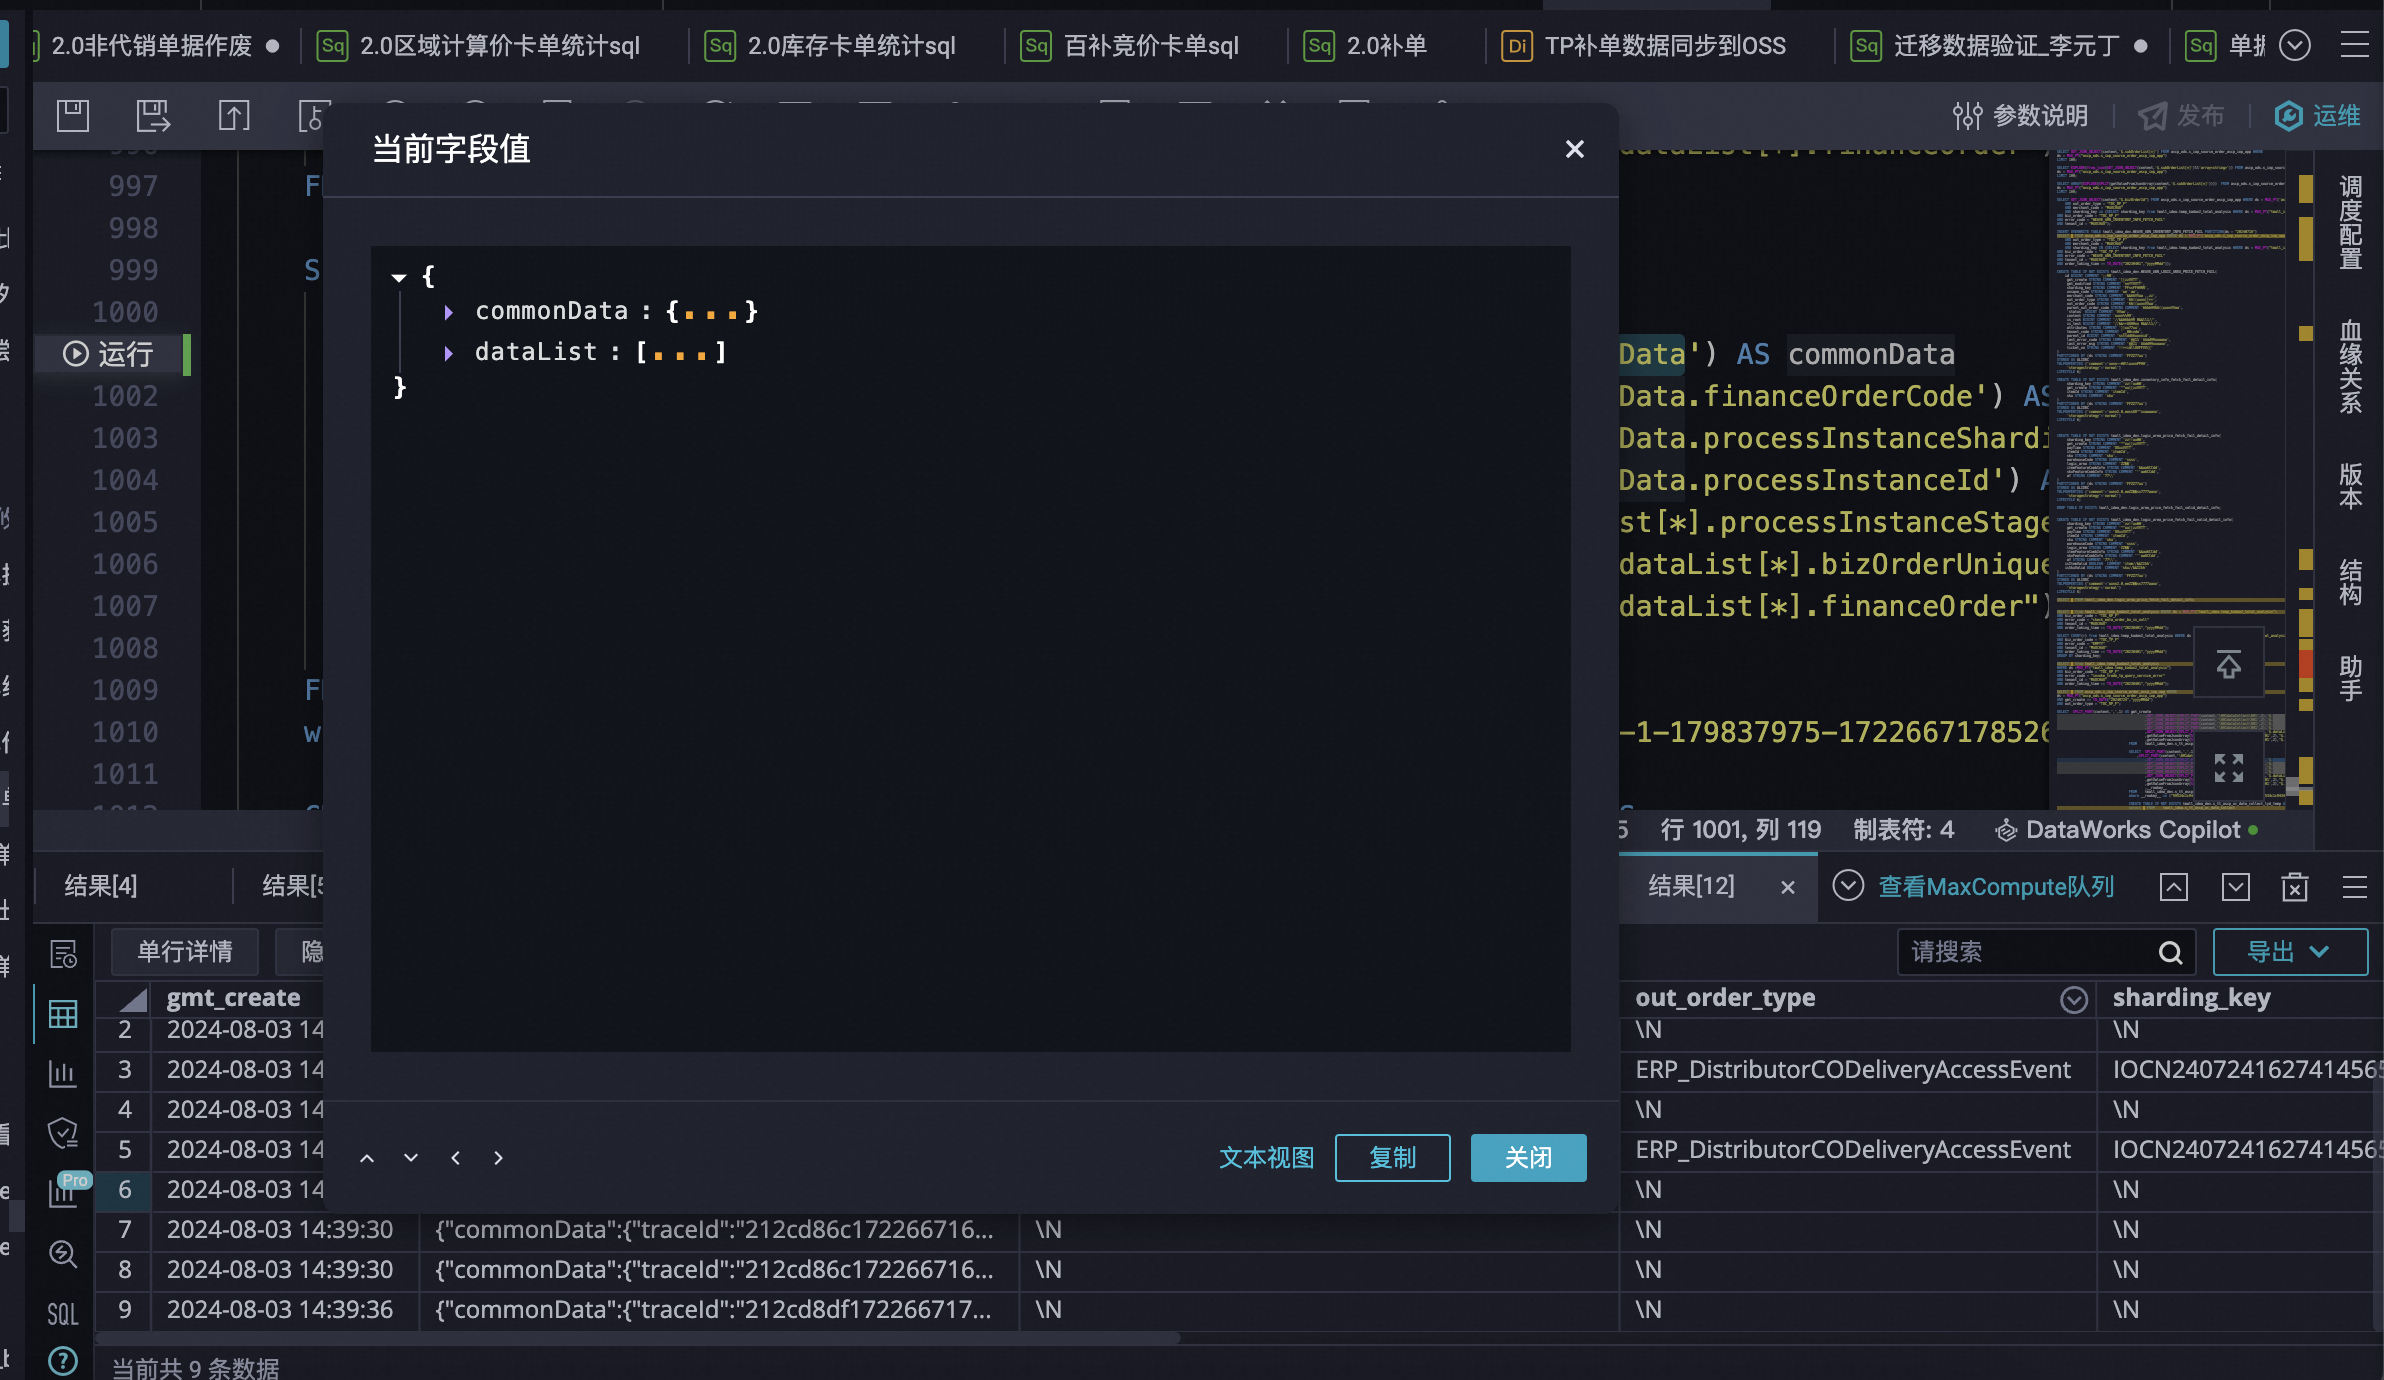
Task: Click 制表符: 4 tab size indicator
Action: tap(1903, 830)
